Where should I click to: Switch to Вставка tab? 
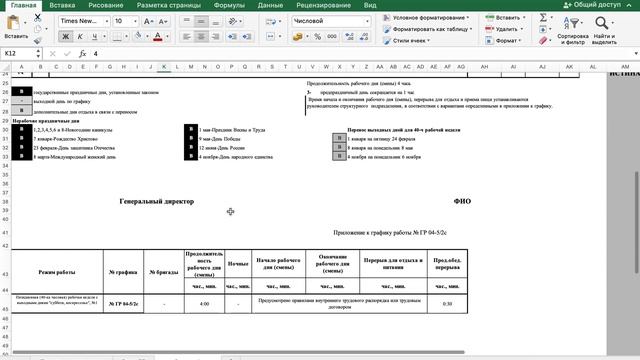tap(62, 5)
